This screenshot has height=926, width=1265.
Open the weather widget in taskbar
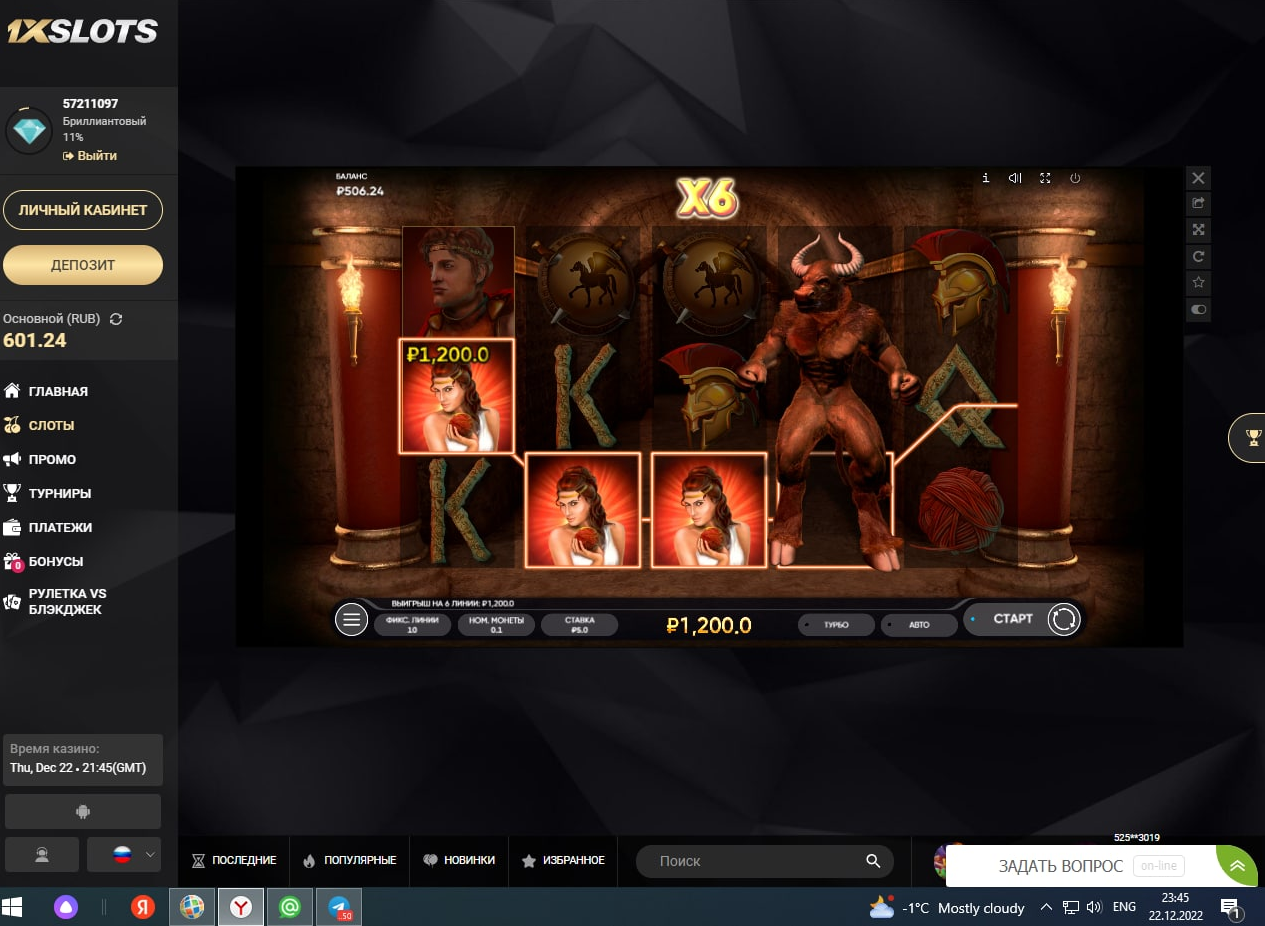click(947, 908)
